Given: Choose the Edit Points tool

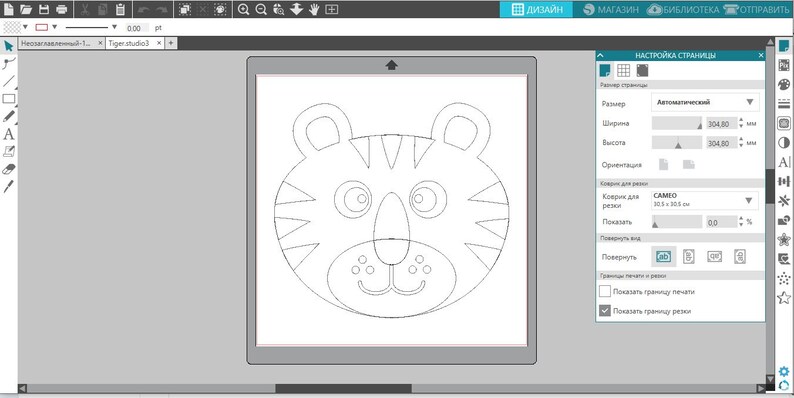Looking at the screenshot, I should [x=9, y=64].
